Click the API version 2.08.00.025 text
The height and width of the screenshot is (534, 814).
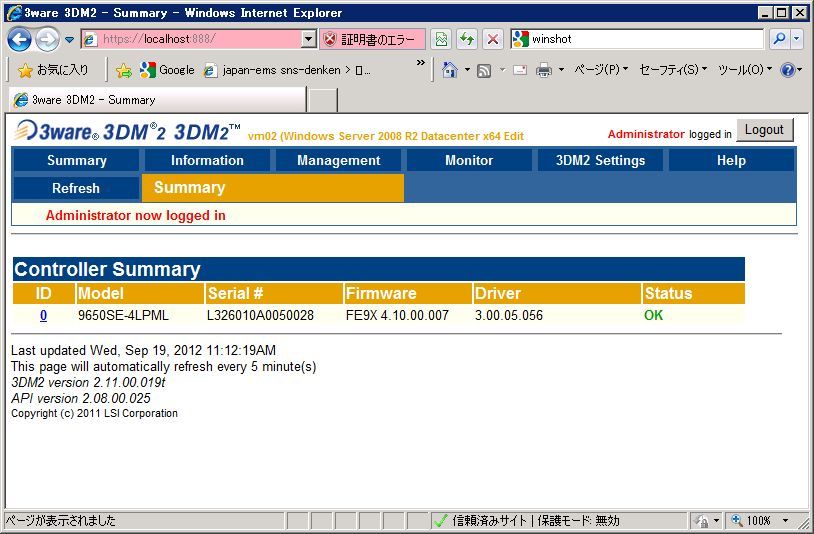pos(81,399)
